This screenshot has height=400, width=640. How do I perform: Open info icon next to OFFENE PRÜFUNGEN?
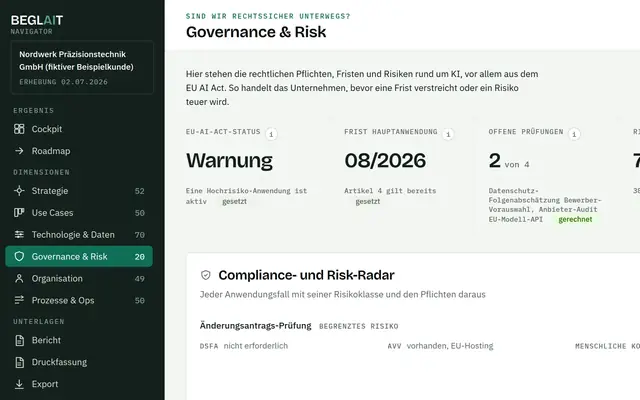point(574,134)
